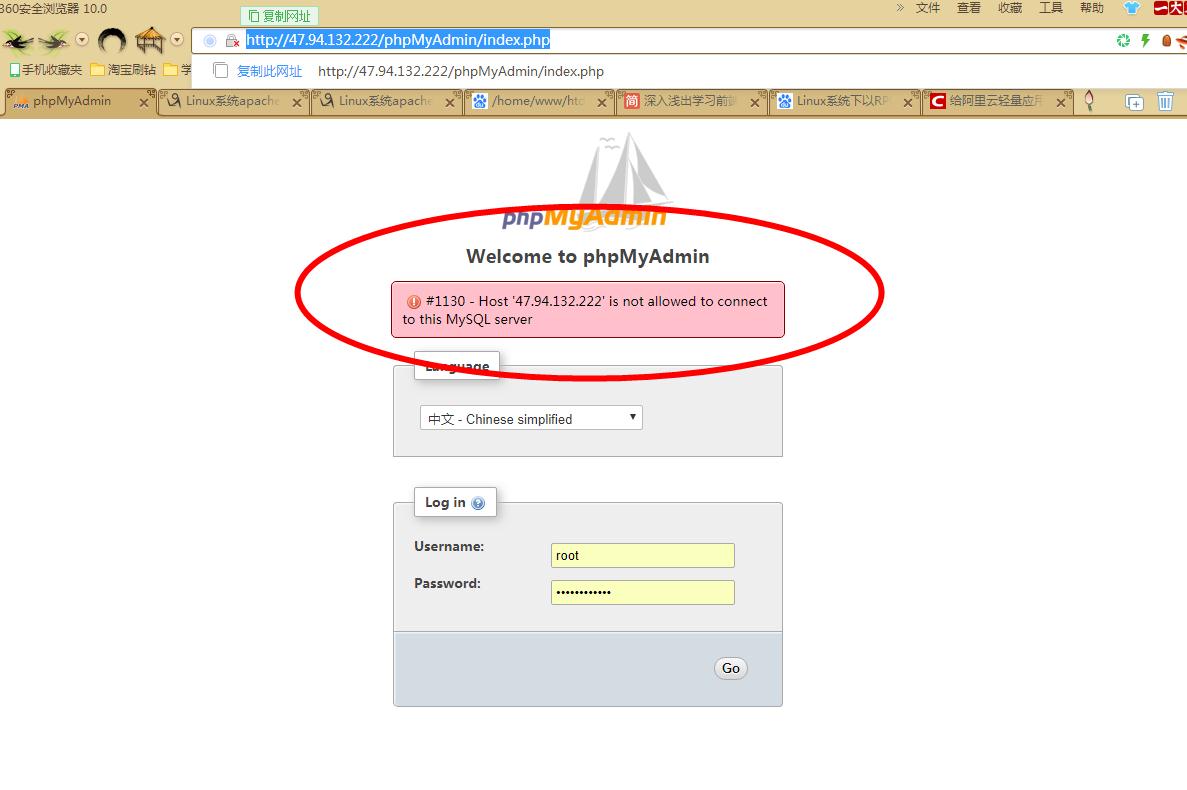Click the ink circle refresh icon
The width and height of the screenshot is (1187, 790).
click(113, 41)
